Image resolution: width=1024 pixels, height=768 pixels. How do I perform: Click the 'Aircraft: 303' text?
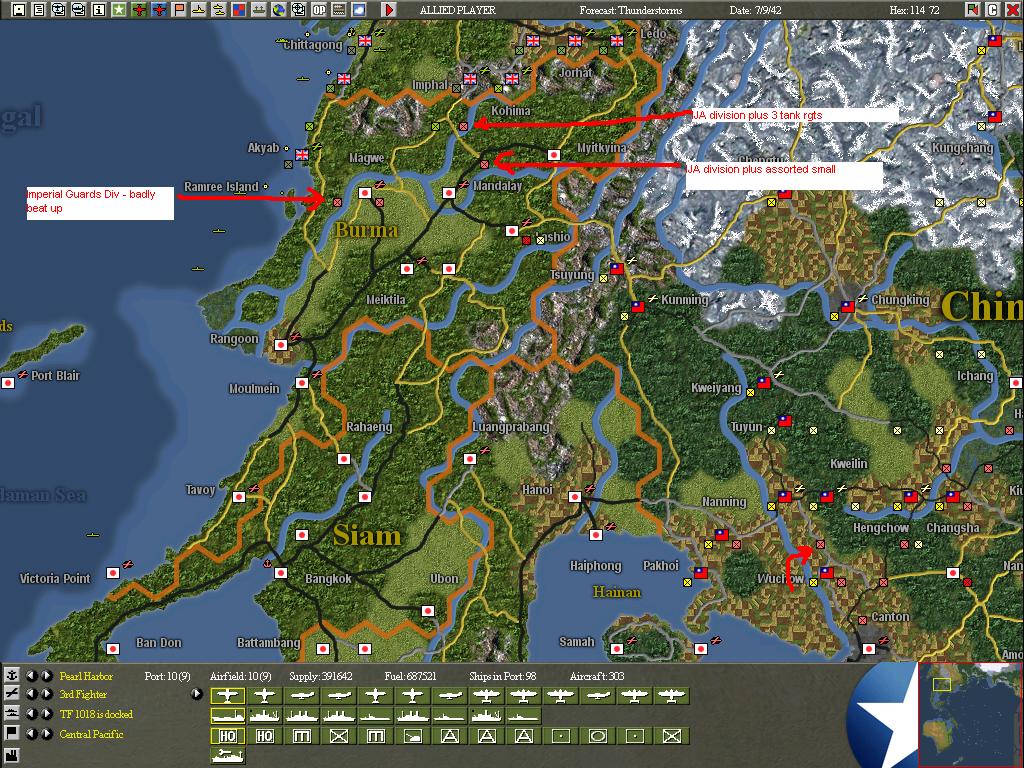[597, 676]
